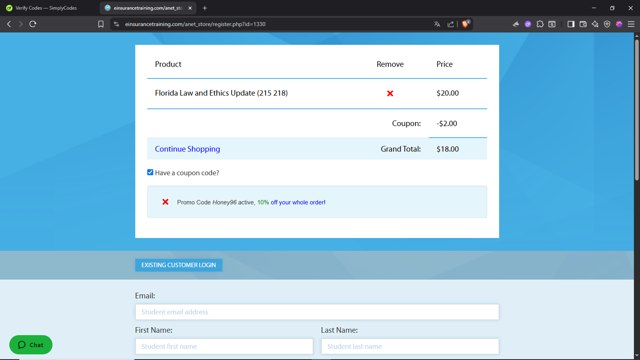Click the Continue Shopping link
640x360 pixels.
pyautogui.click(x=187, y=149)
